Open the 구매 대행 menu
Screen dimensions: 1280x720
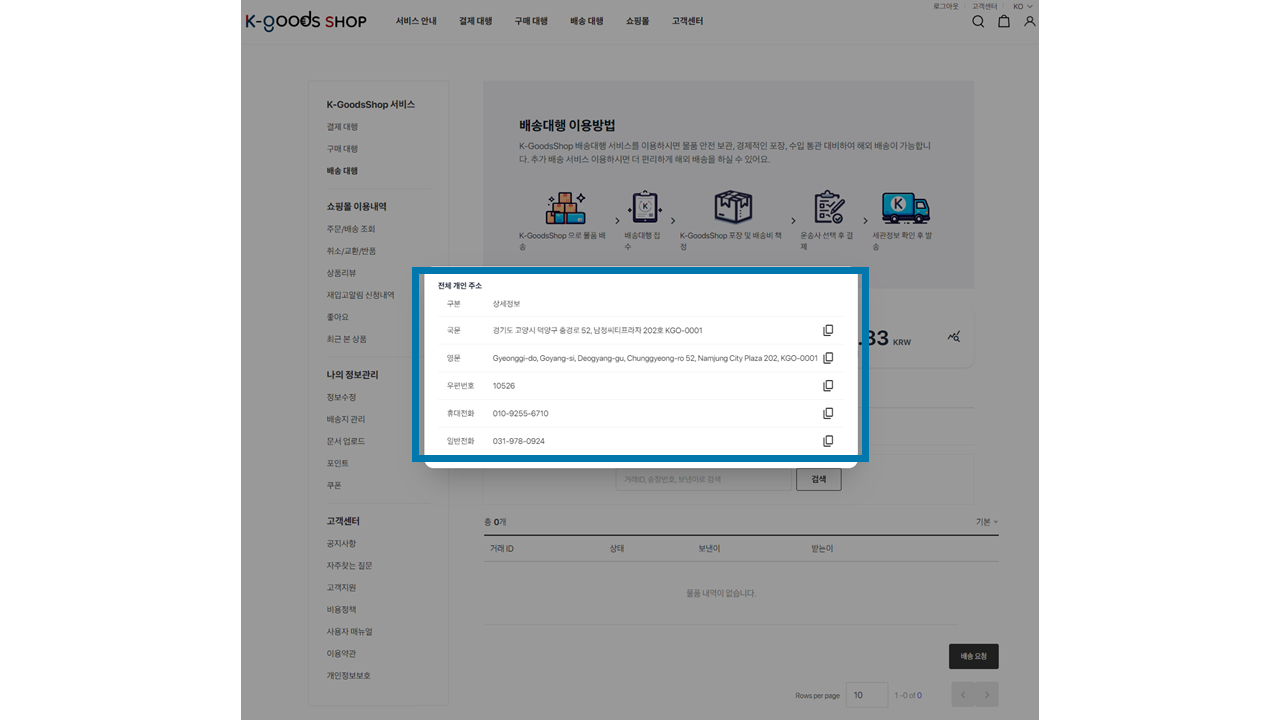point(531,21)
